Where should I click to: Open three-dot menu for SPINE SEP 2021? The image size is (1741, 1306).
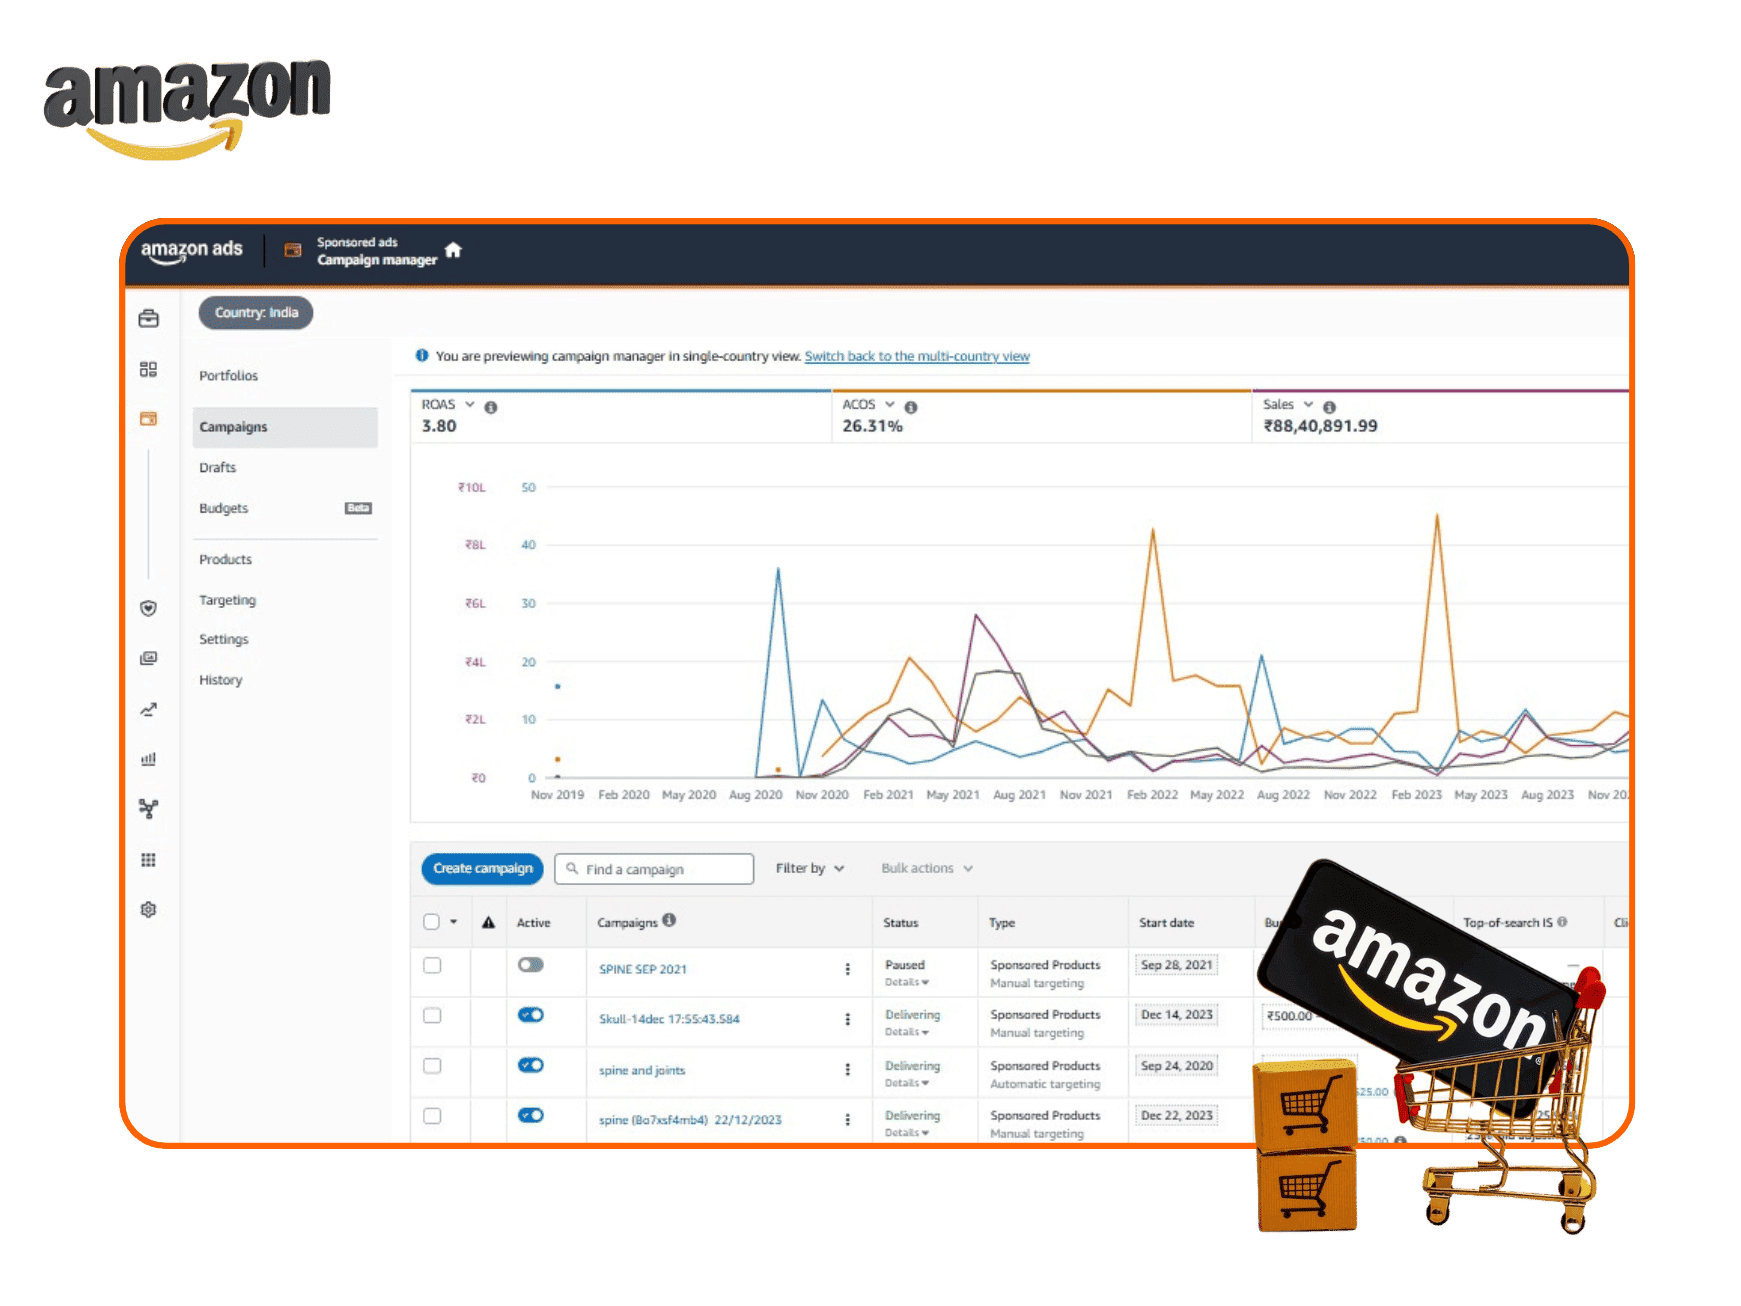[x=848, y=969]
